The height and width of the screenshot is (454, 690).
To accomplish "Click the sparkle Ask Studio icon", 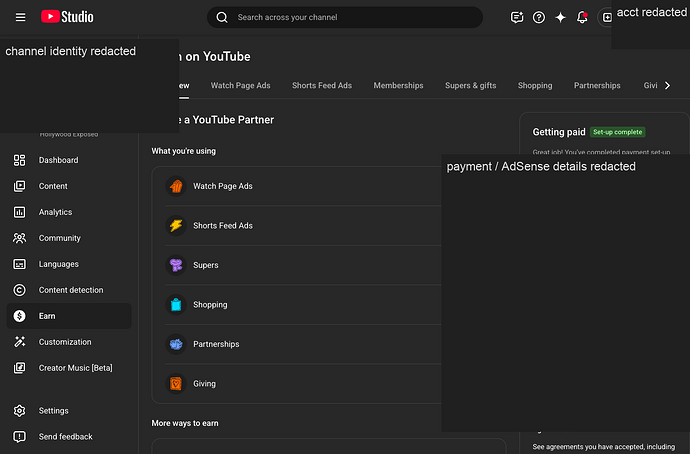I will coord(560,17).
